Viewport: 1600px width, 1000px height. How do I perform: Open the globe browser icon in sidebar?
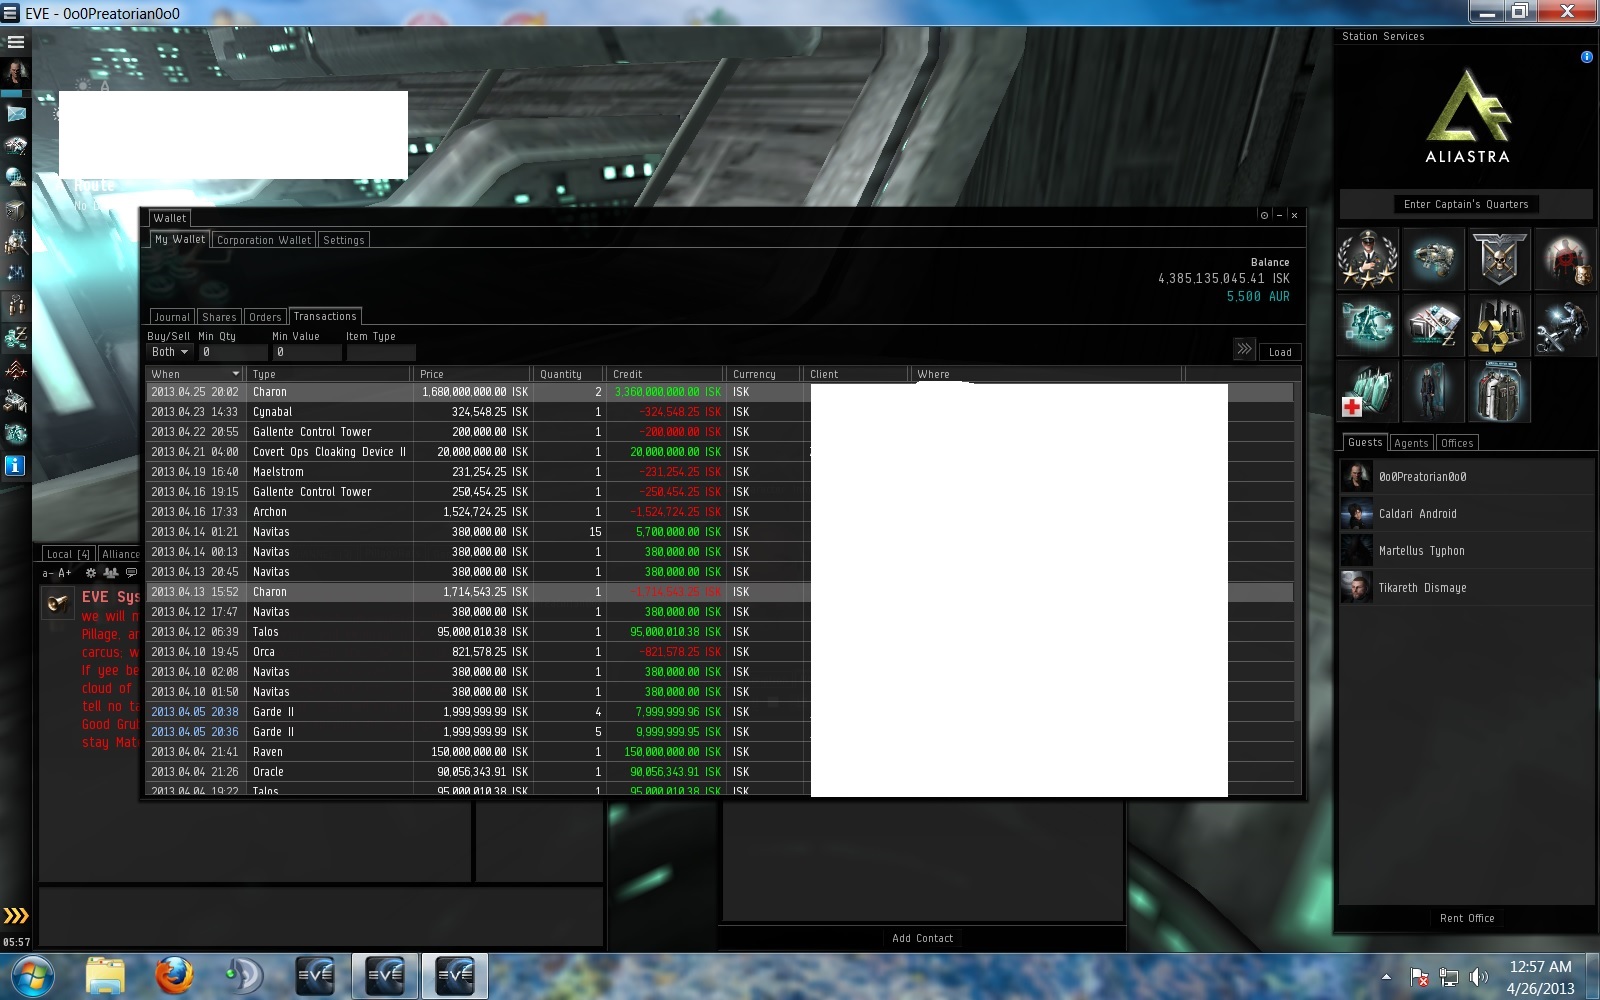pos(15,178)
